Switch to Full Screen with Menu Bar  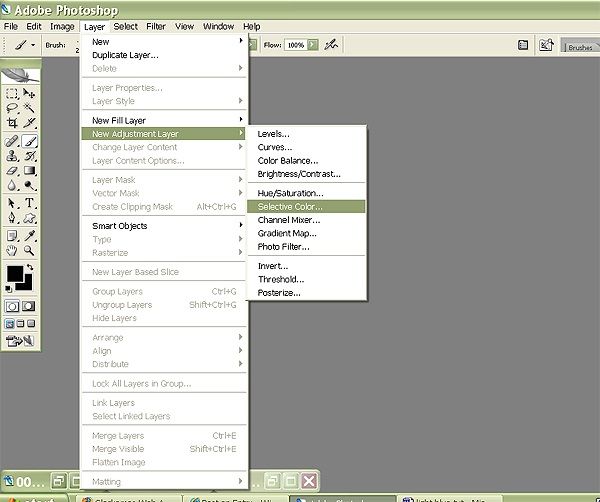20,324
